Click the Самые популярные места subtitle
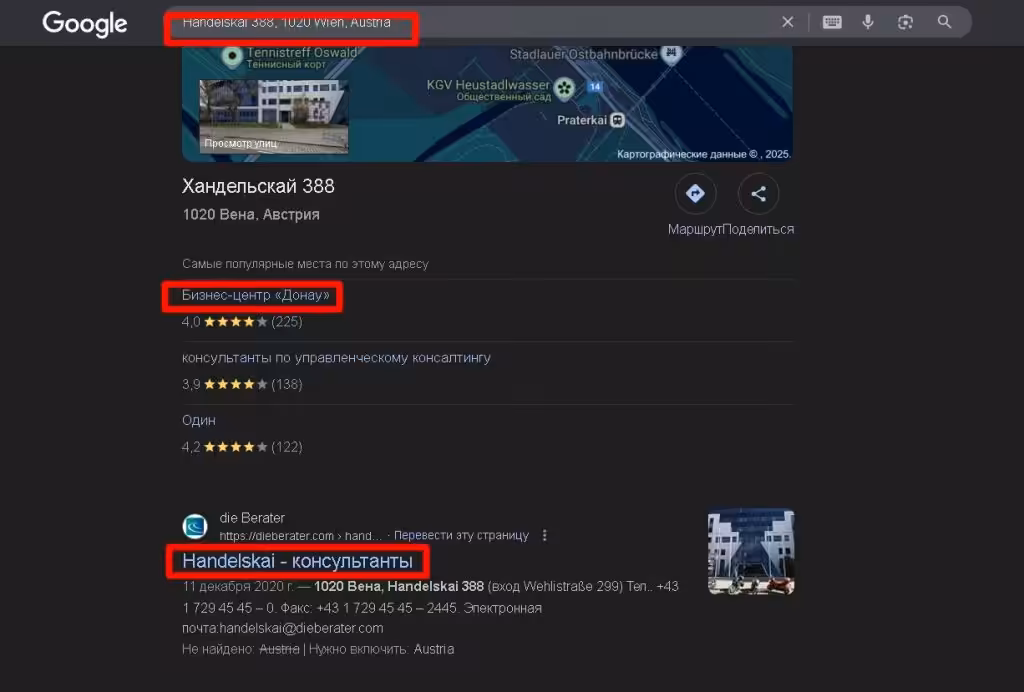This screenshot has width=1024, height=692. point(305,264)
